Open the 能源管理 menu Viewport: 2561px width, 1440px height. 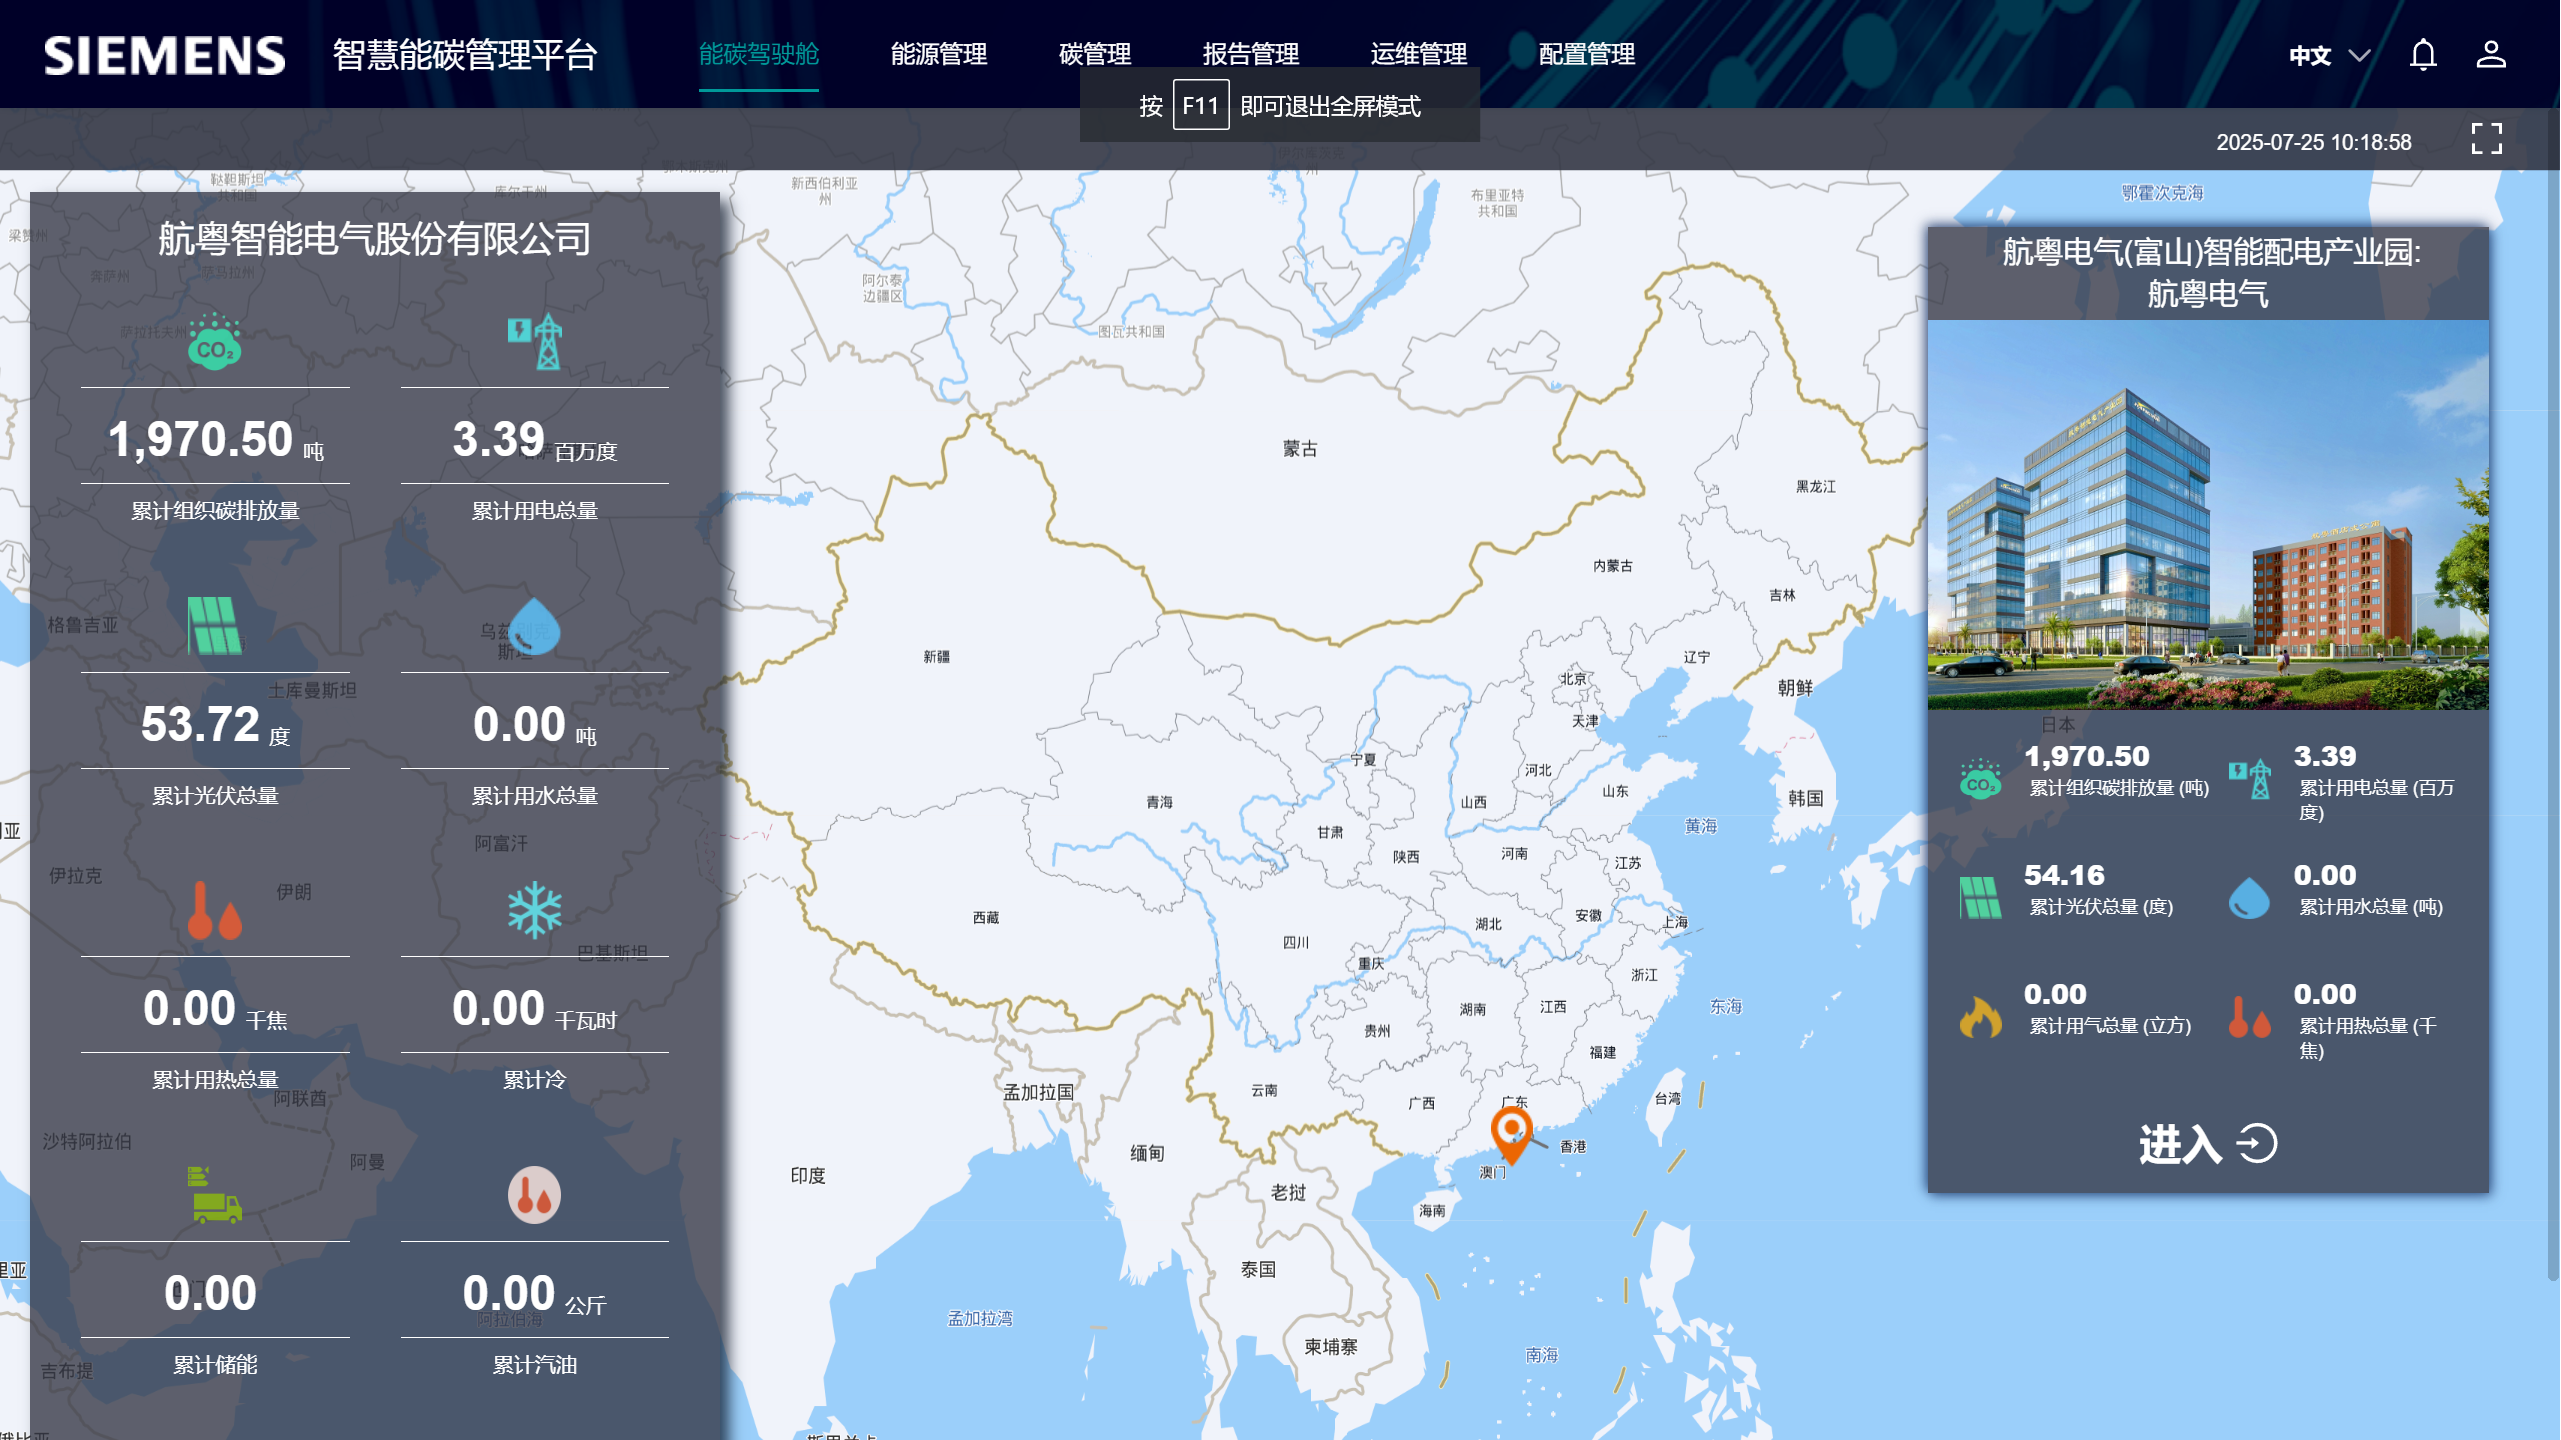tap(939, 54)
